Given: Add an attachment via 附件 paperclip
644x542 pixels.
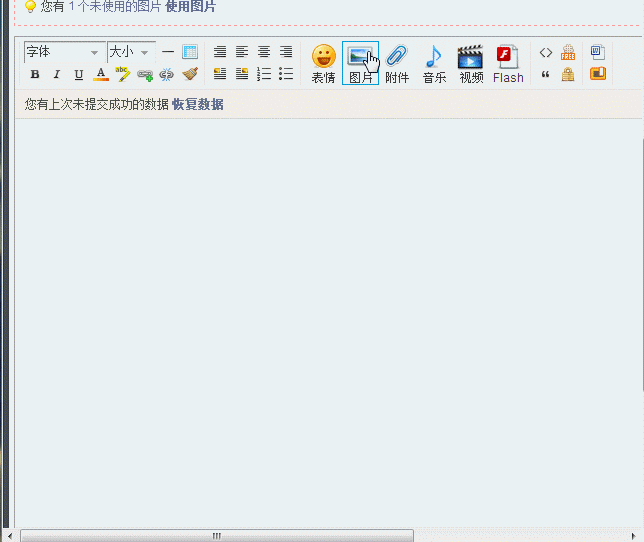Looking at the screenshot, I should coord(397,63).
